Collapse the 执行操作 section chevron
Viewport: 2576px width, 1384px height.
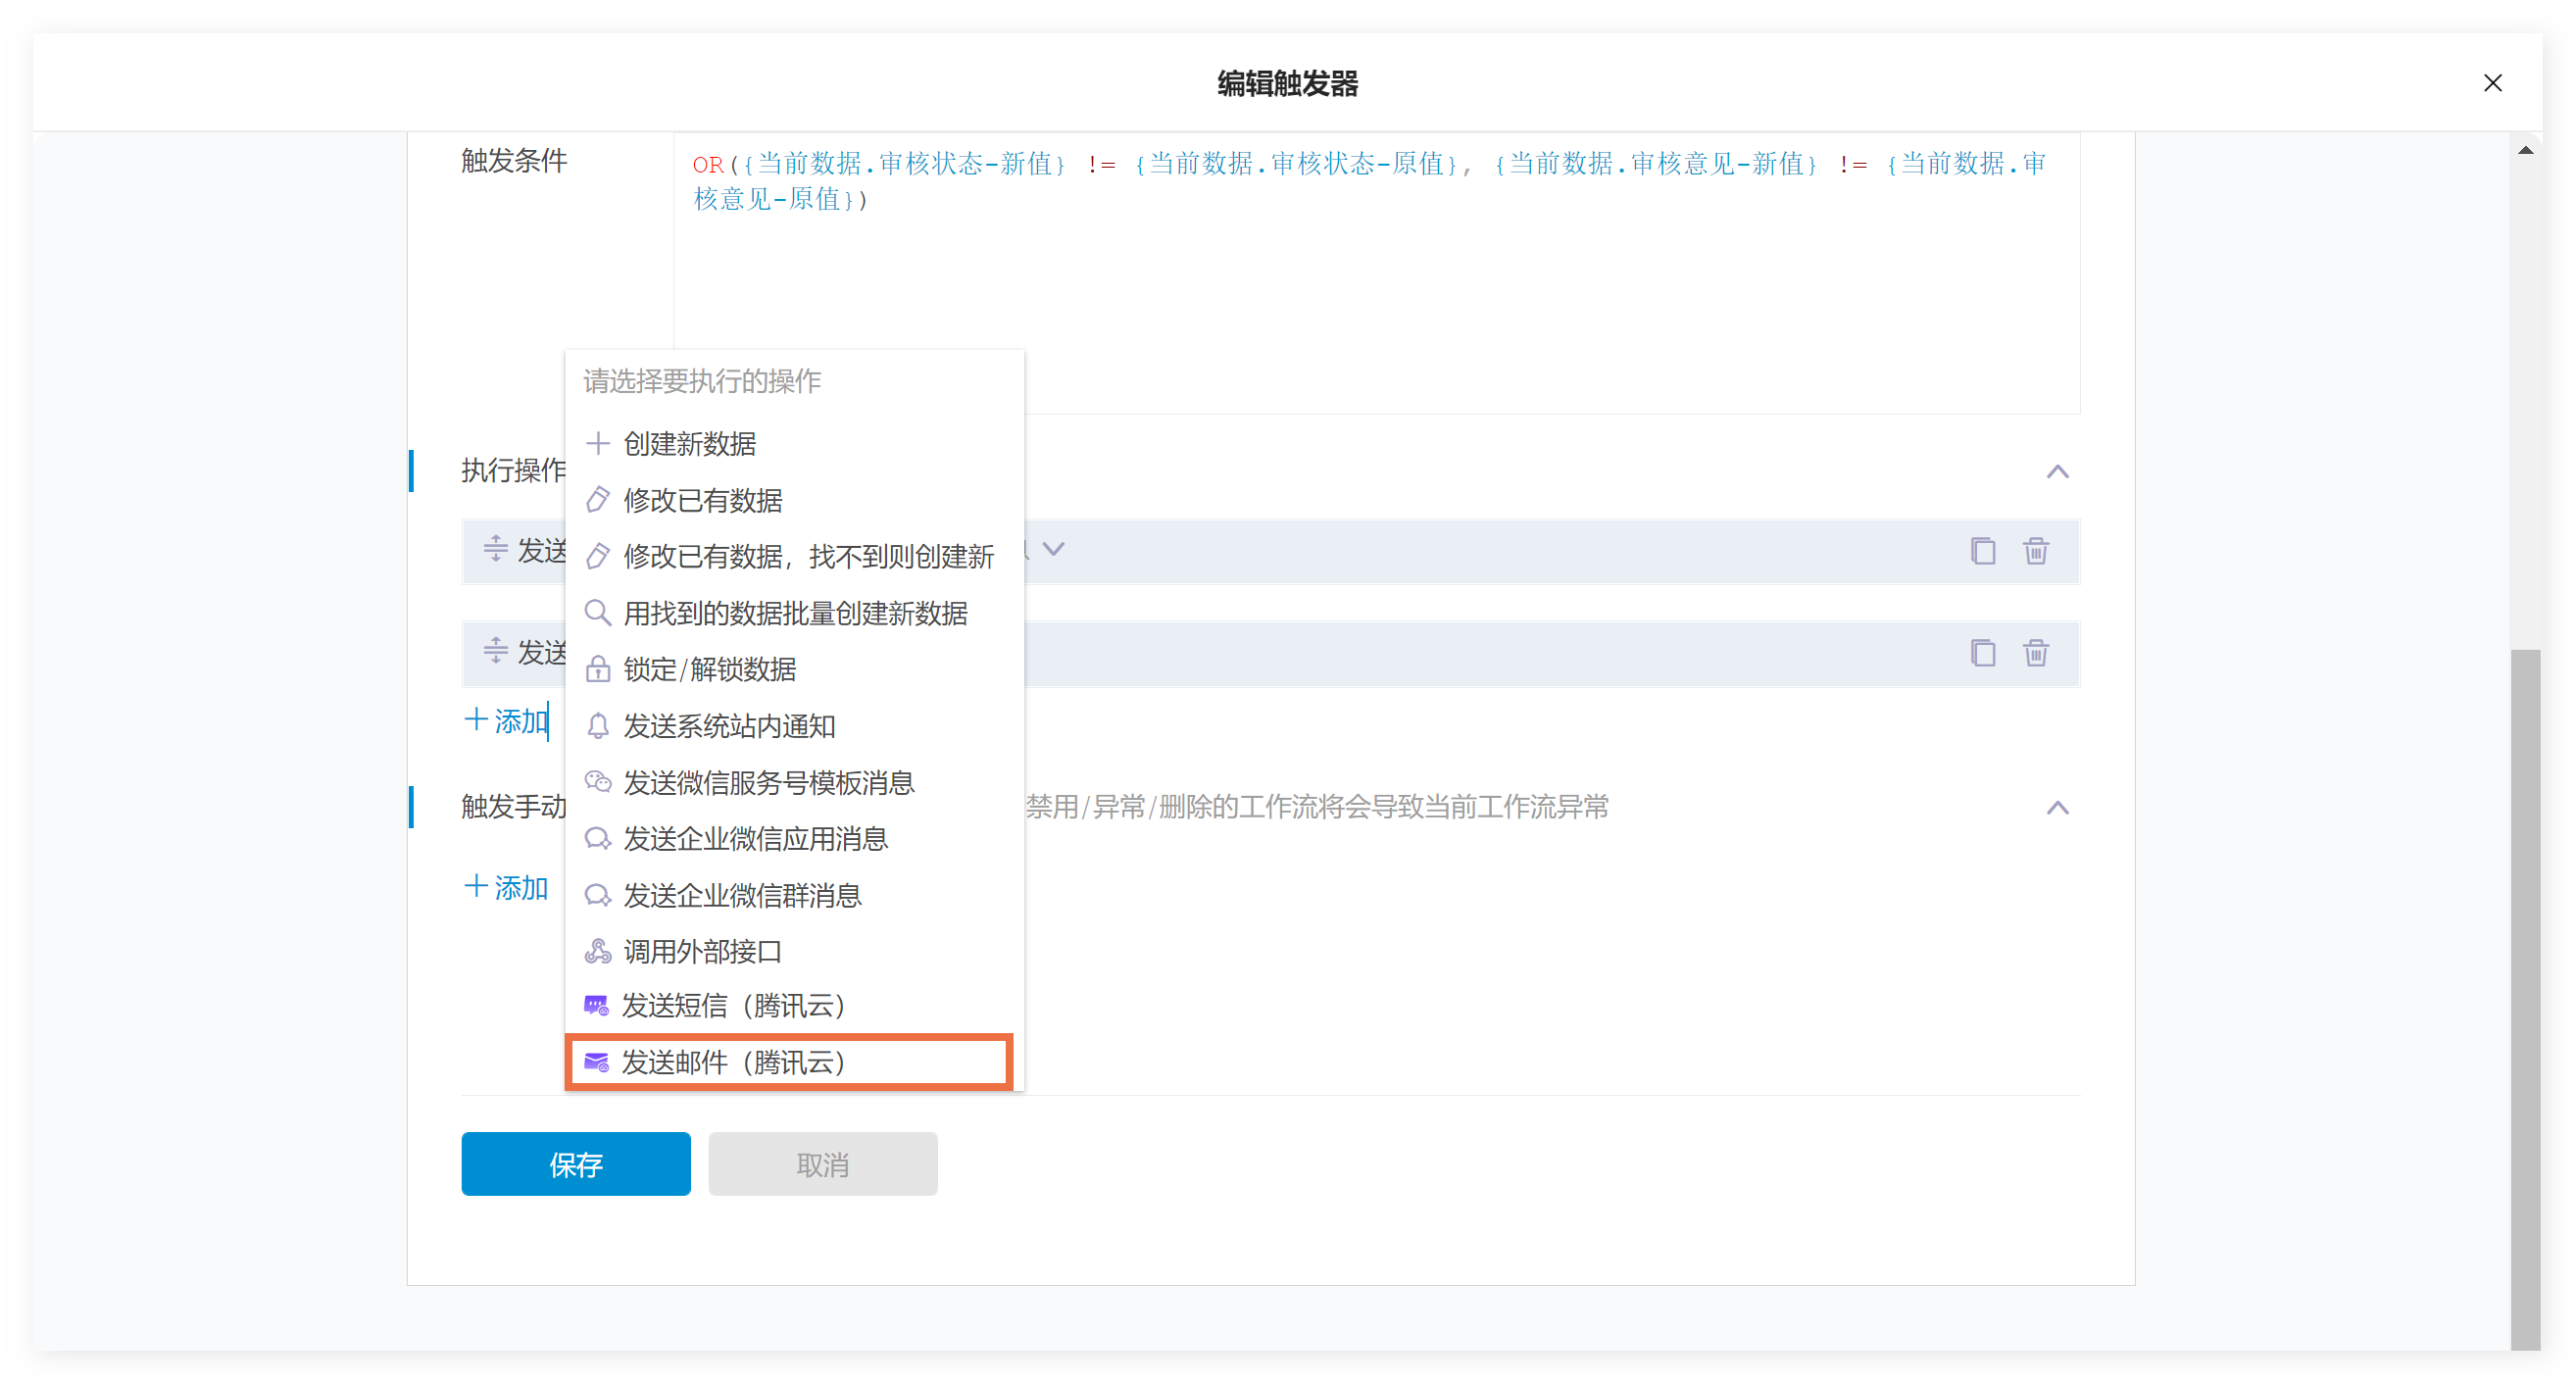(x=2057, y=472)
